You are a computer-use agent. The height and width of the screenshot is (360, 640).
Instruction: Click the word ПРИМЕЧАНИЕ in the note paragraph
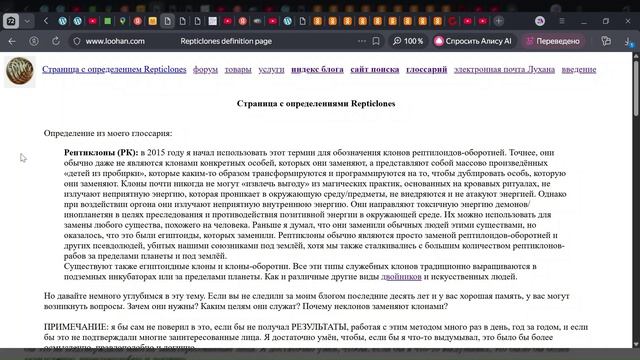[x=76, y=327]
